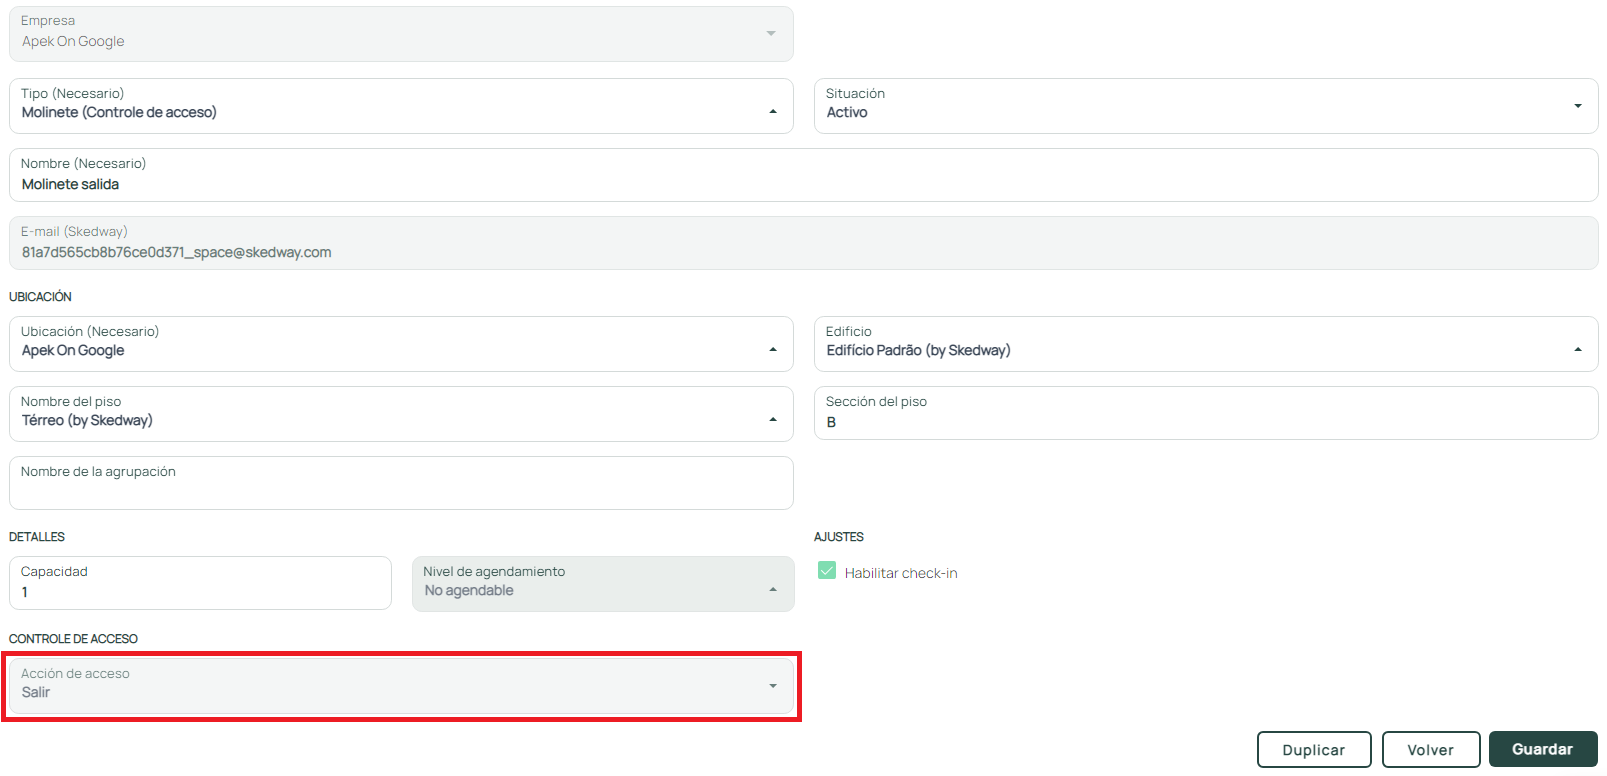Open the Ubicación dropdown
The image size is (1607, 776).
click(400, 344)
